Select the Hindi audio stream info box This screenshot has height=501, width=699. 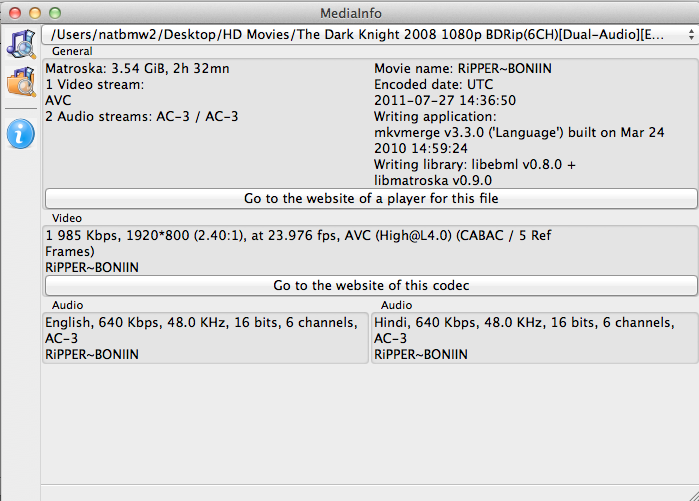(535, 338)
